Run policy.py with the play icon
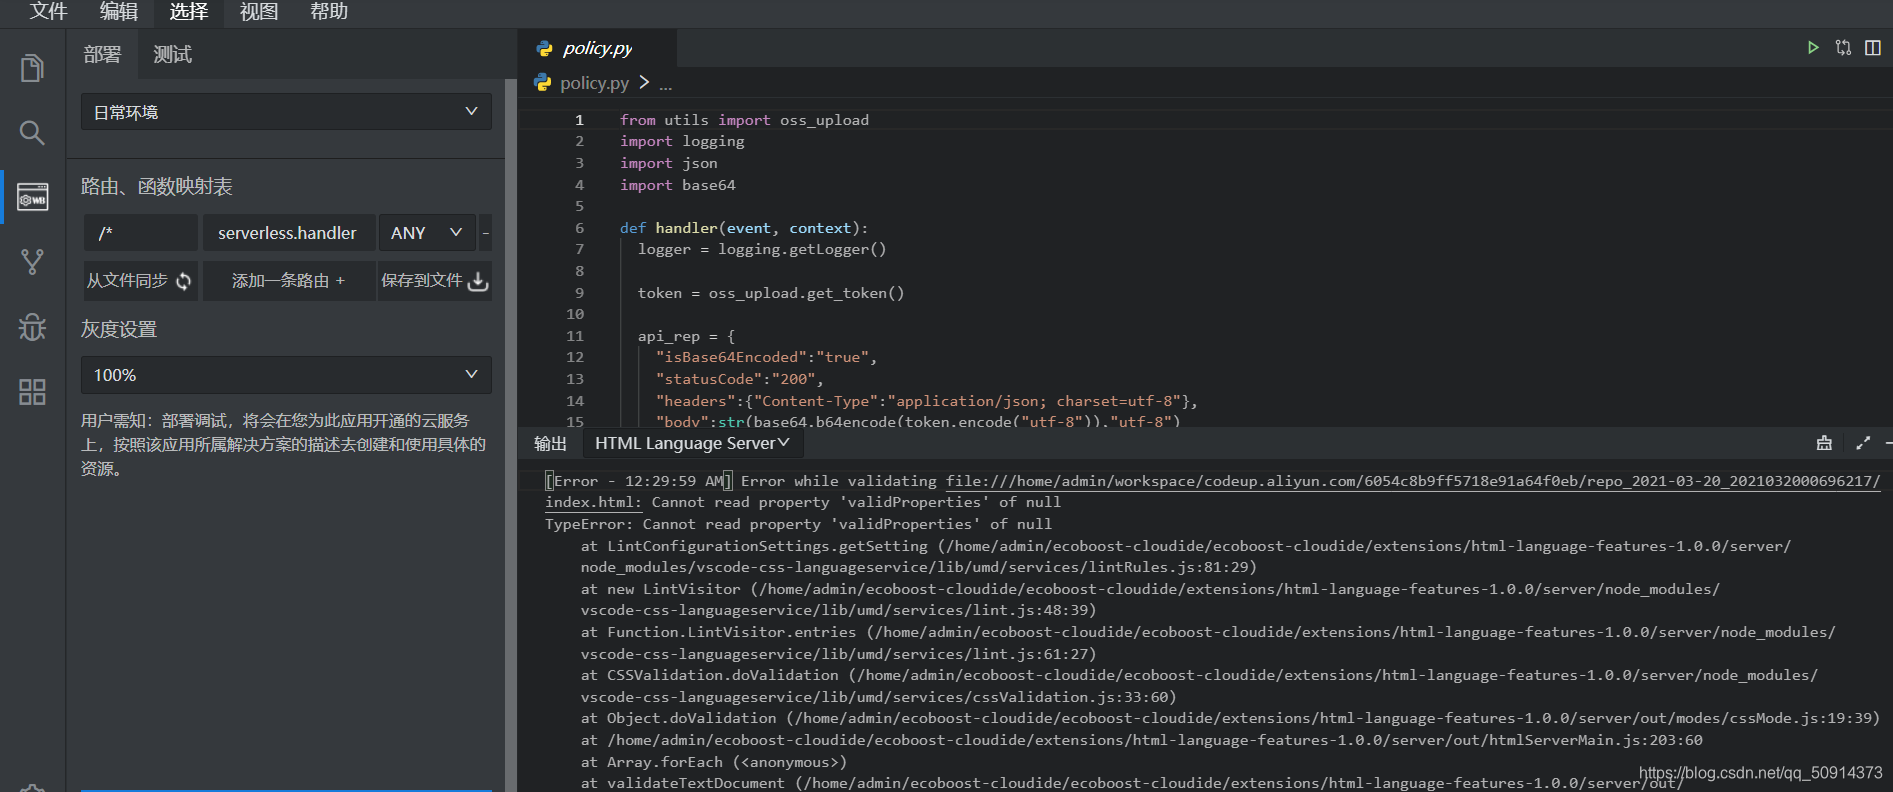Screen dimensions: 1893x792 coord(1813,48)
